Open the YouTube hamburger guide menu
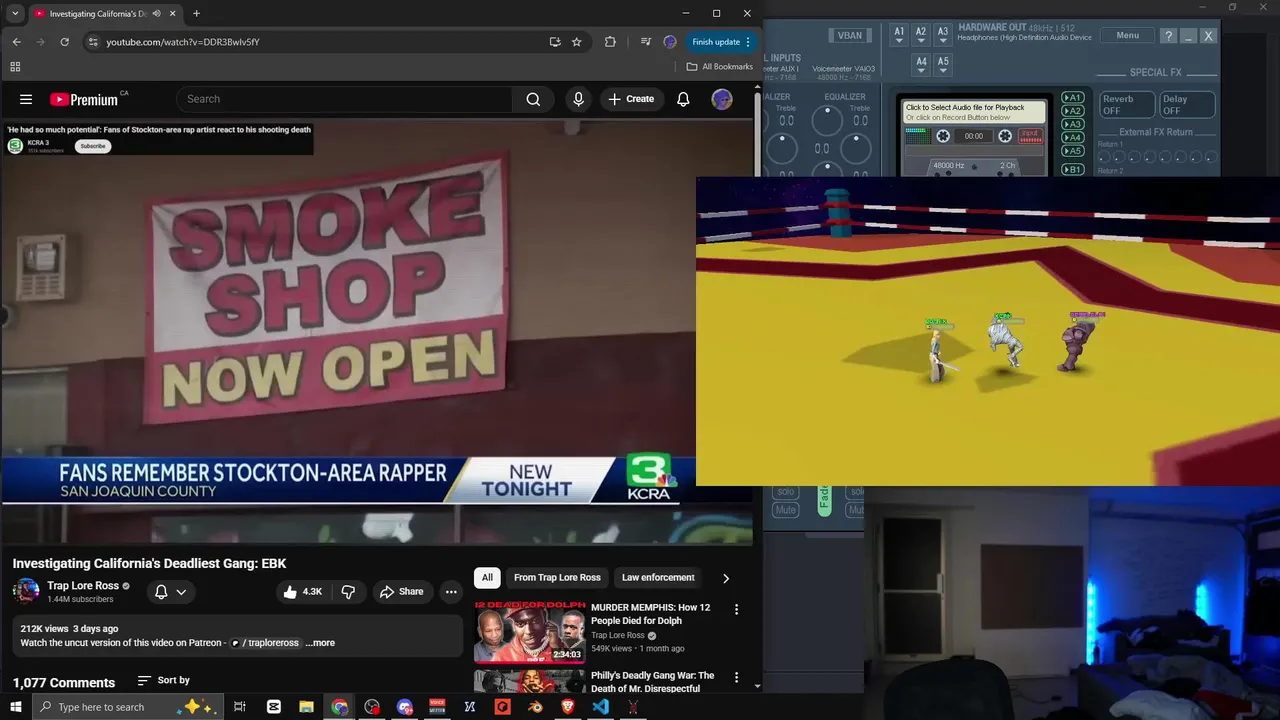The width and height of the screenshot is (1280, 720). 26,99
